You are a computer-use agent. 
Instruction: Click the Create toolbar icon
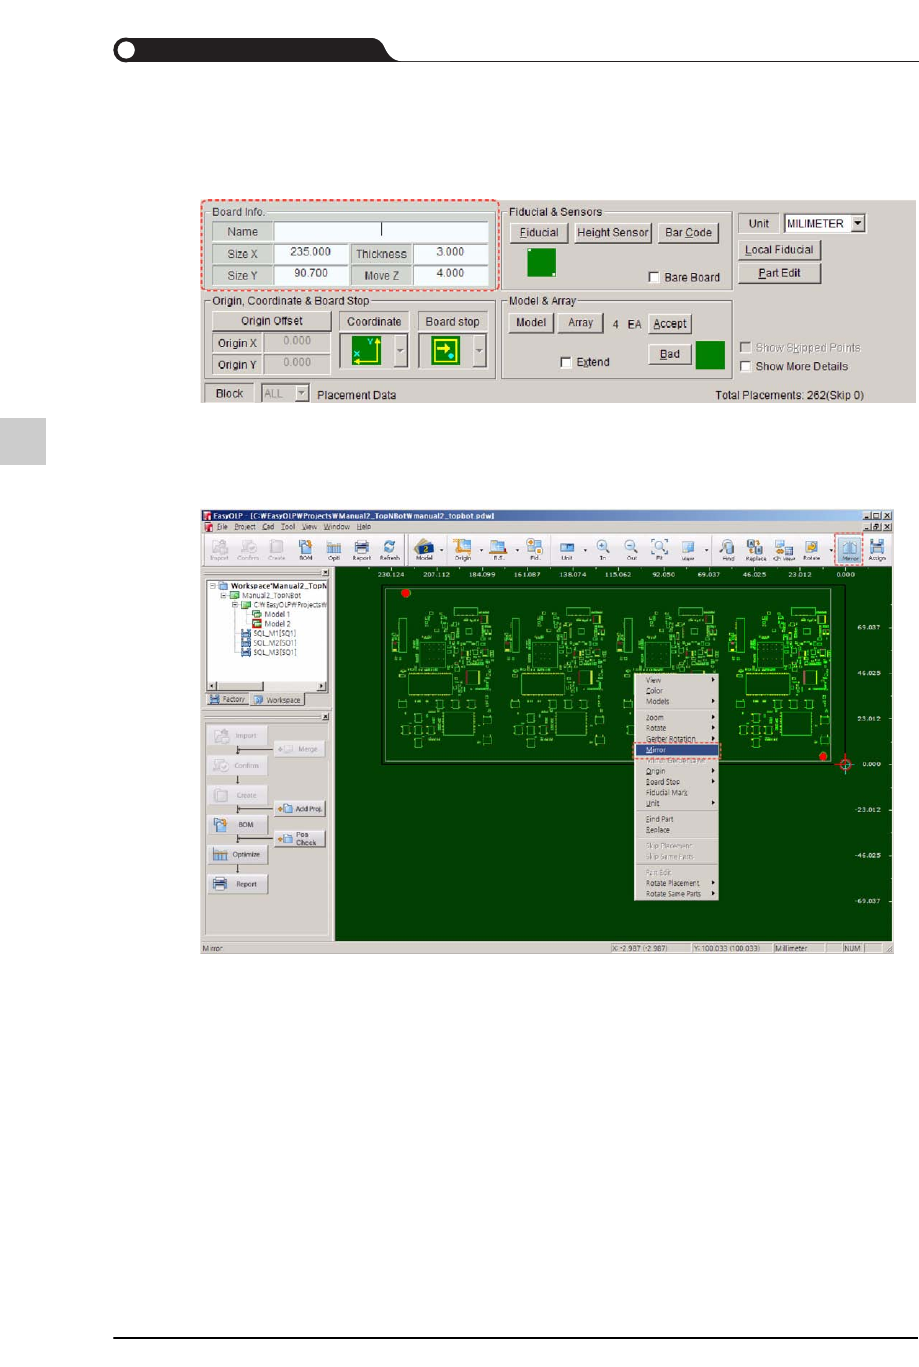[x=276, y=548]
